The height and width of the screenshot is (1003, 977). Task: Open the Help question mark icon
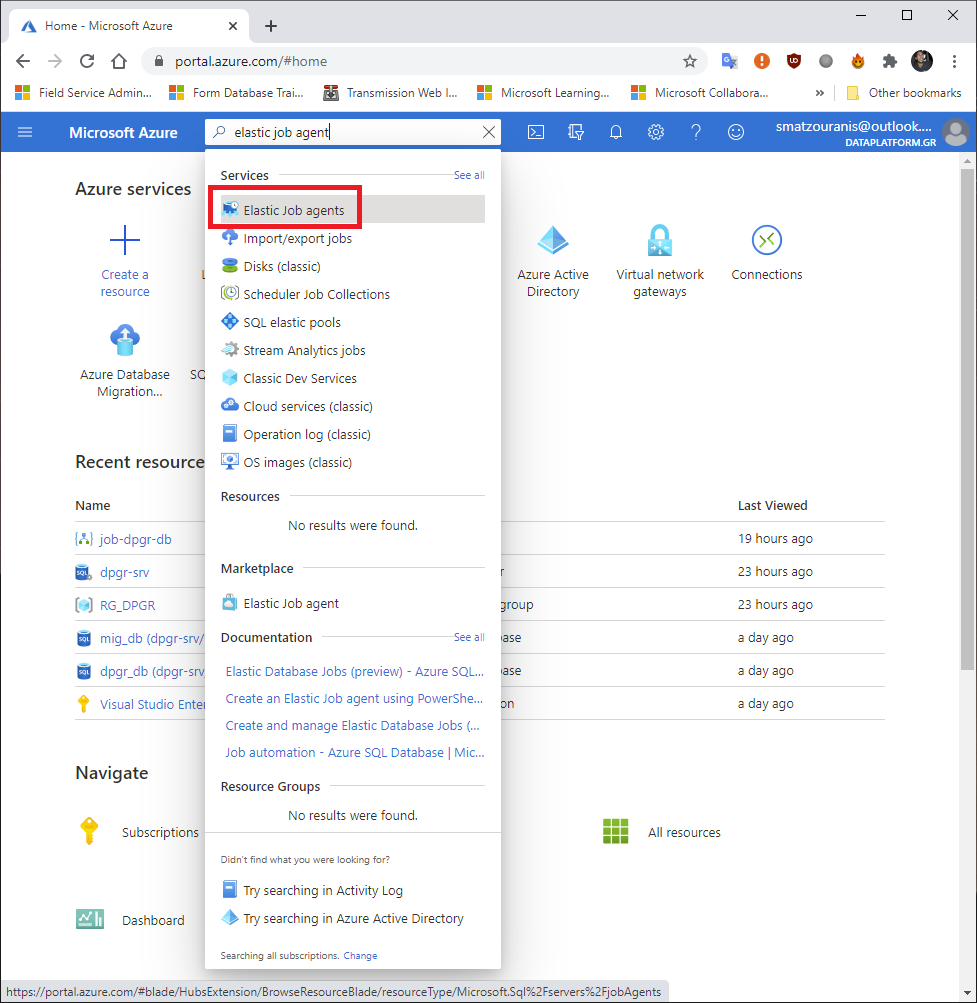(696, 132)
